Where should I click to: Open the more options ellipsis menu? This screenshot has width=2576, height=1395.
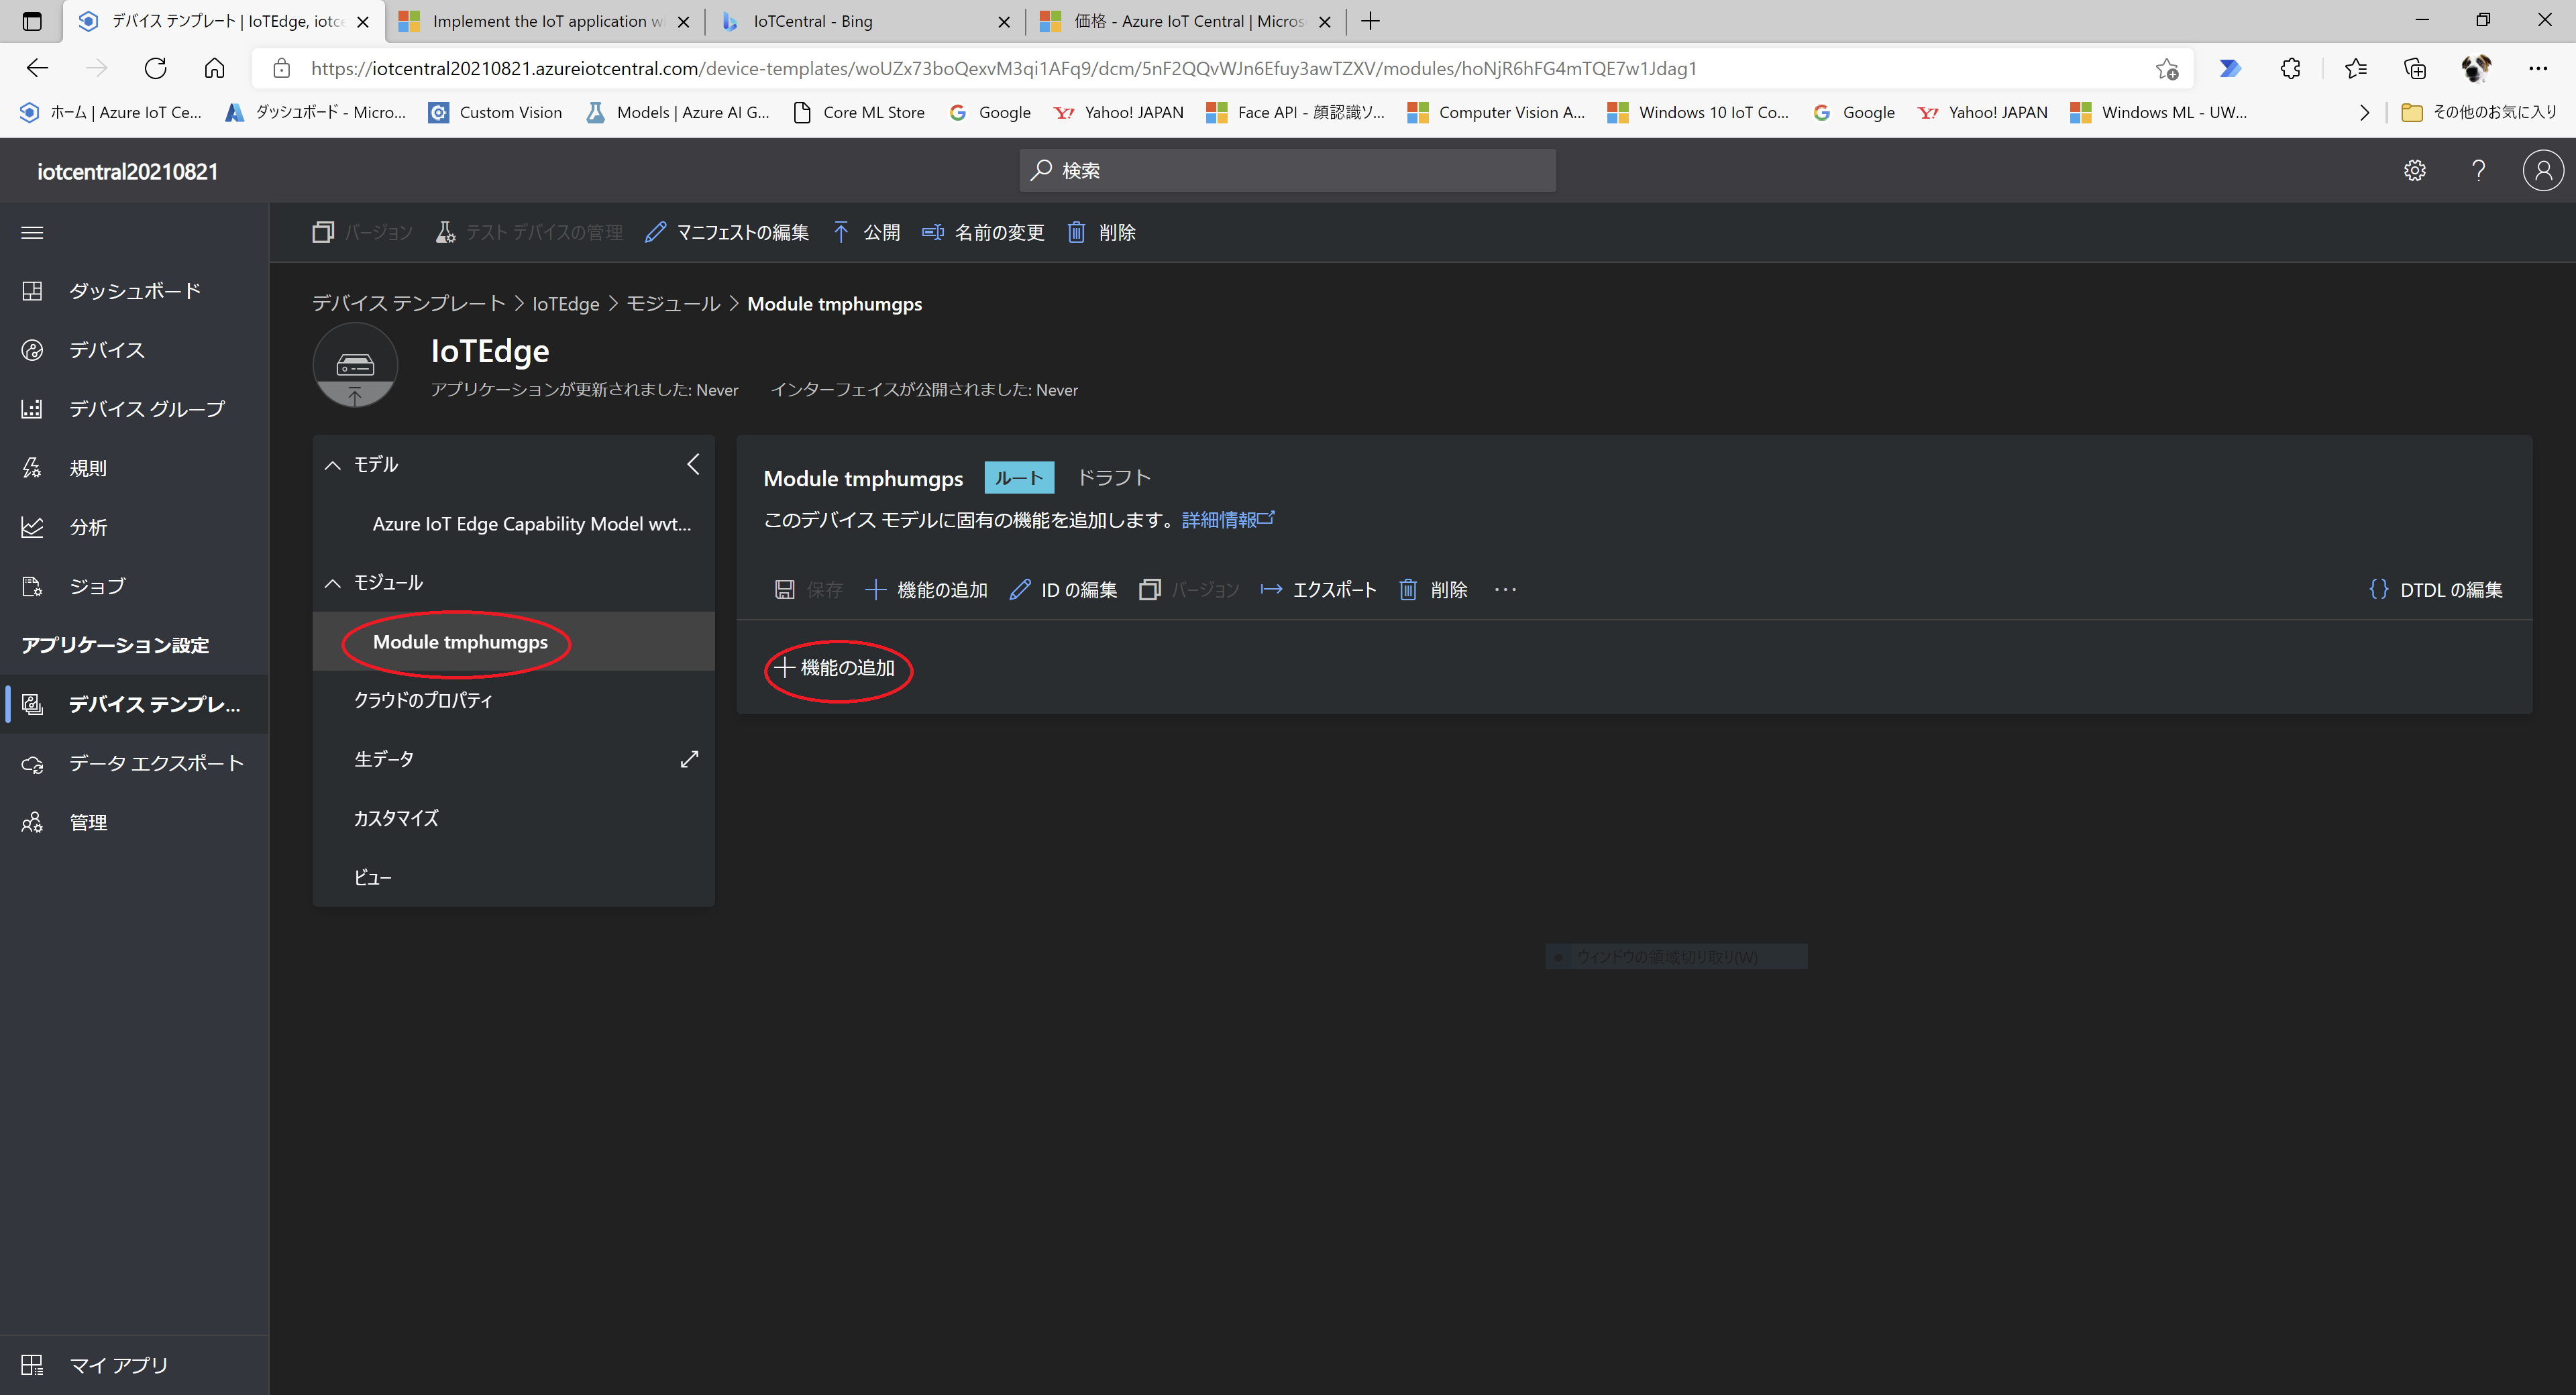pyautogui.click(x=1505, y=590)
